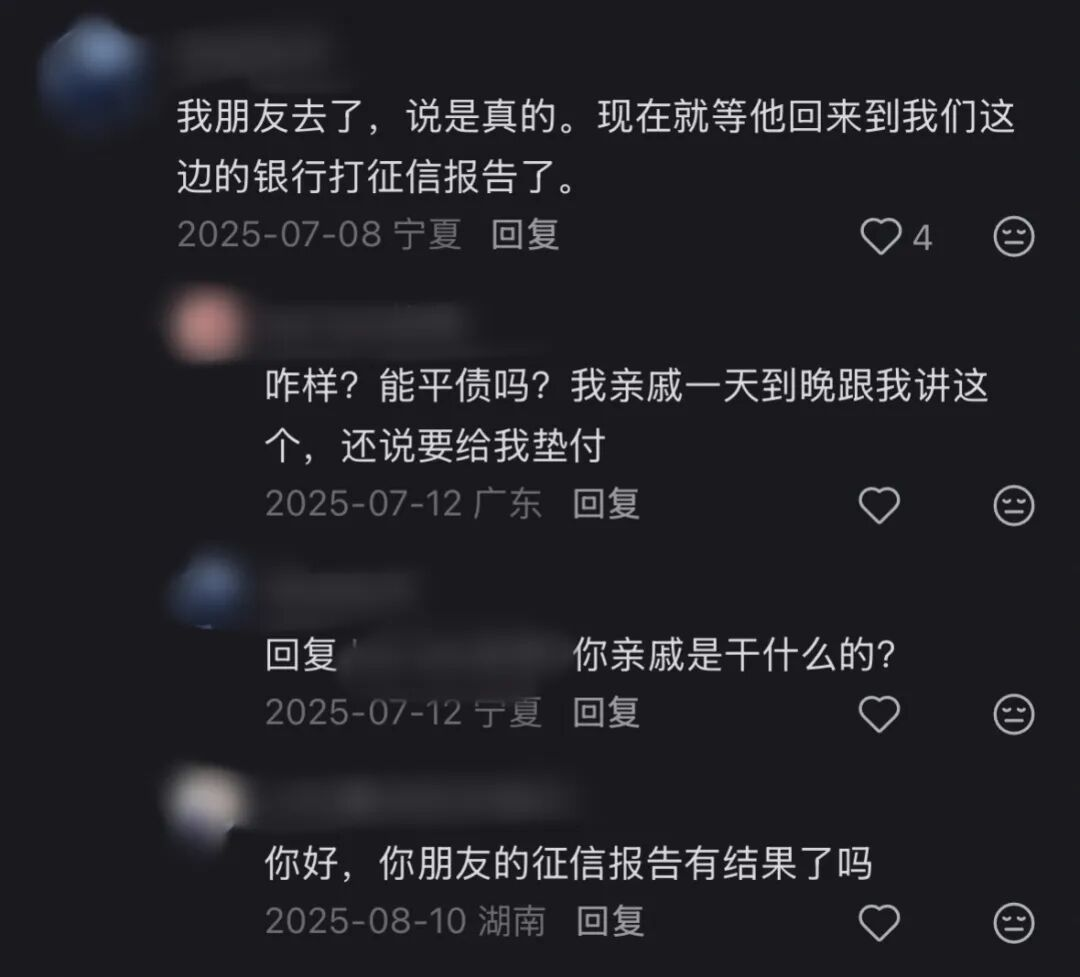Open the blue avatar above 你亲戚 reply

coord(209,588)
